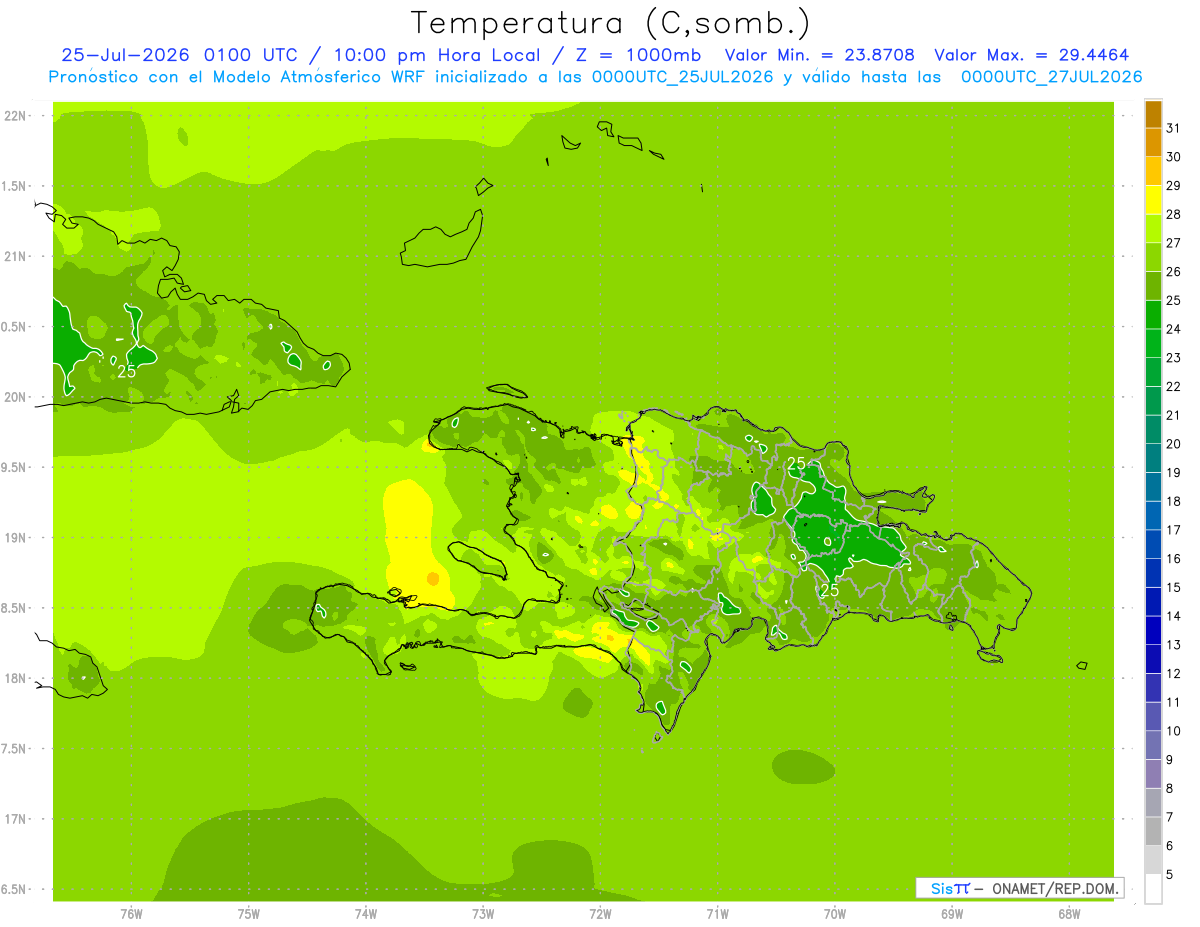Click legend value '28'
Image resolution: width=1200 pixels, height=927 pixels.
click(1174, 214)
